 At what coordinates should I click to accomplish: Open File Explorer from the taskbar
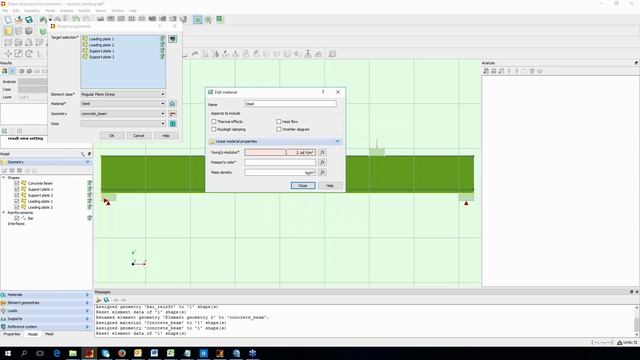pos(73,353)
